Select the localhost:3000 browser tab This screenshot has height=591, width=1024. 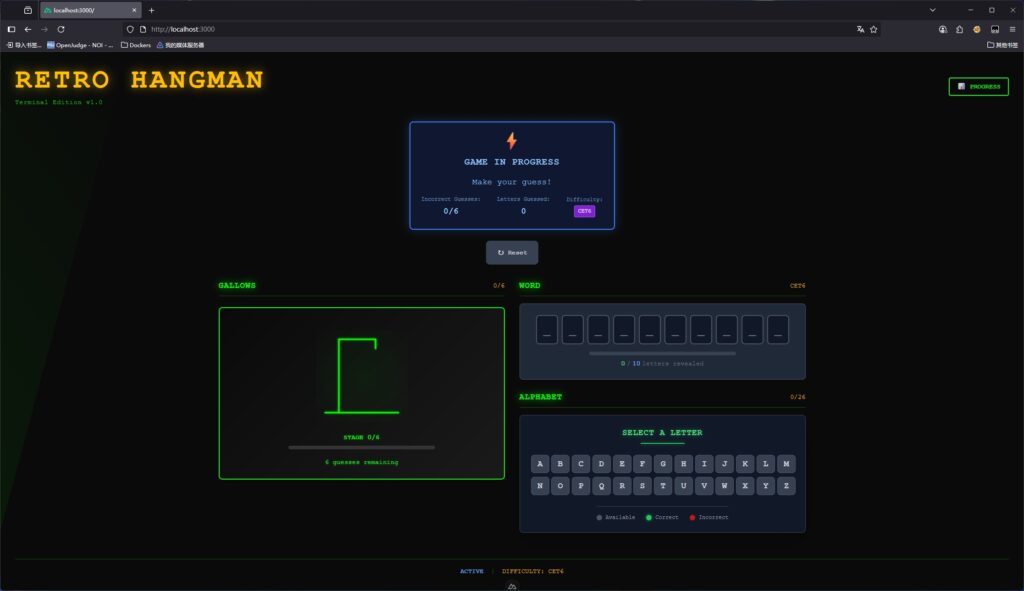pos(85,10)
